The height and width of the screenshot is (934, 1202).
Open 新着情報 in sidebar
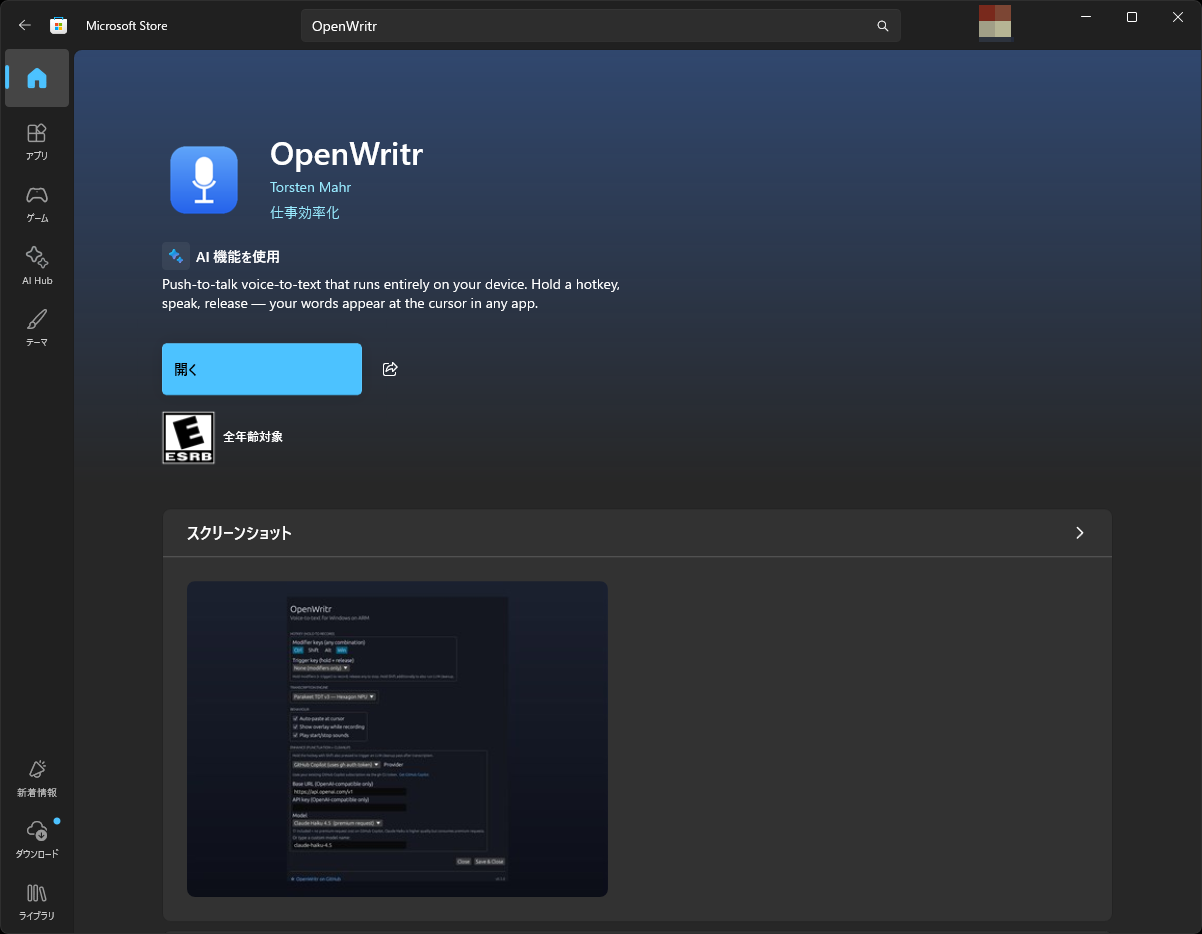click(37, 778)
